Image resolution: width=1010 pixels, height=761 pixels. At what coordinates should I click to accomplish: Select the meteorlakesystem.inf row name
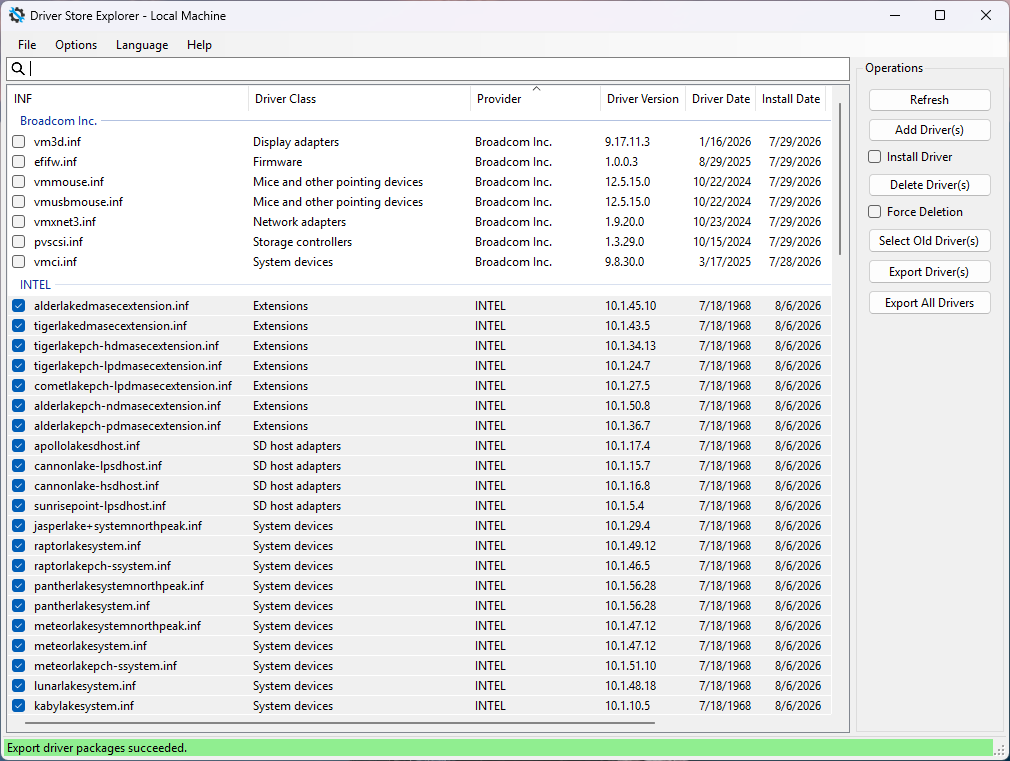click(90, 646)
